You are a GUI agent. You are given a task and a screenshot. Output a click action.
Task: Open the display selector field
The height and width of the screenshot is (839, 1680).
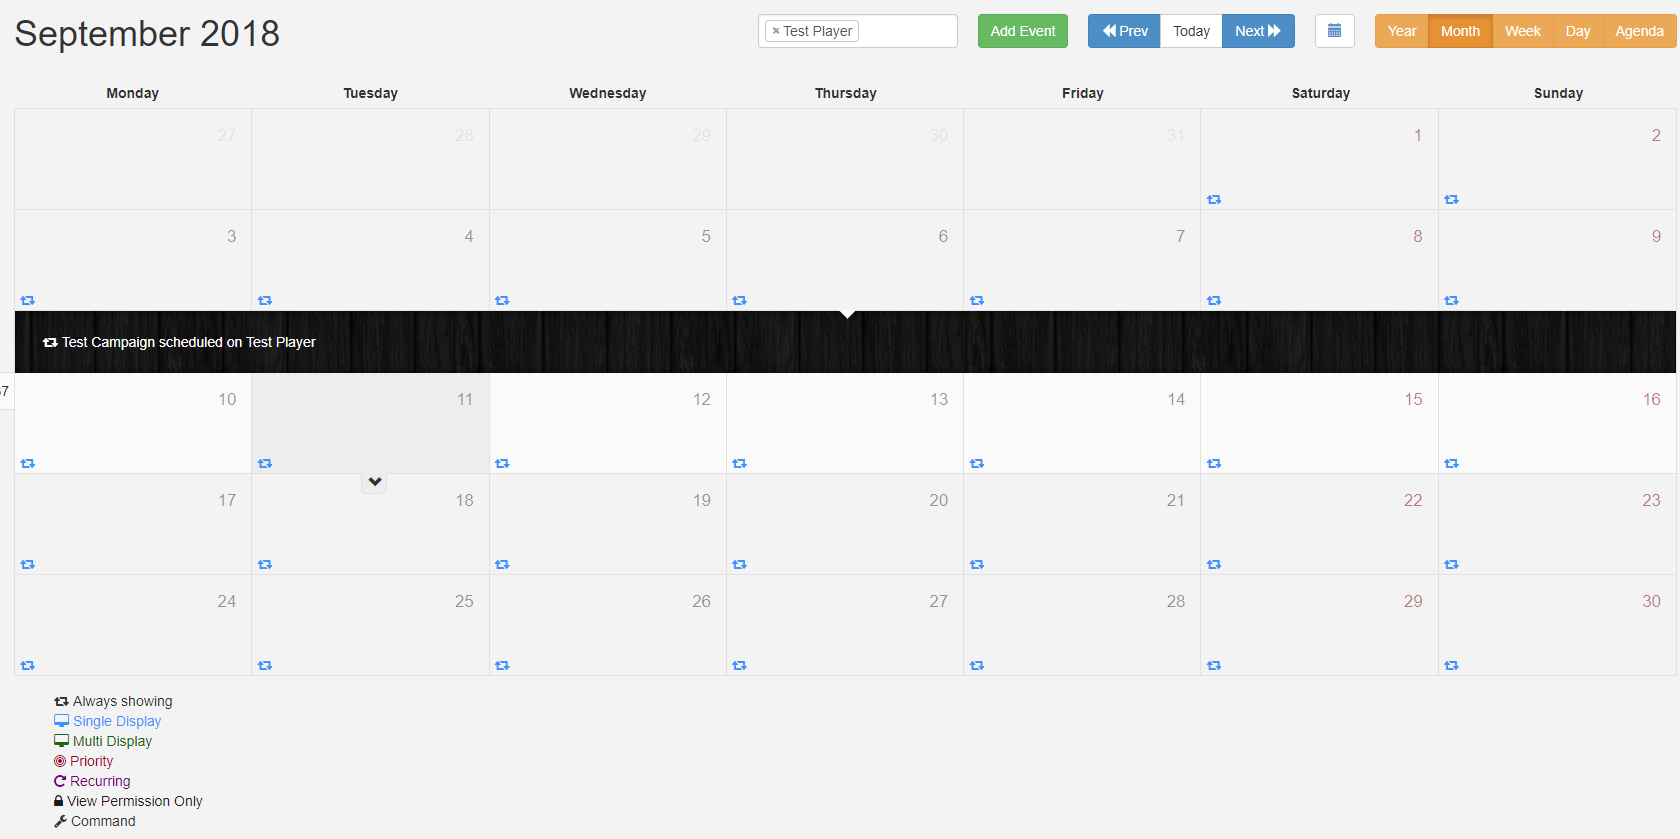pyautogui.click(x=905, y=31)
